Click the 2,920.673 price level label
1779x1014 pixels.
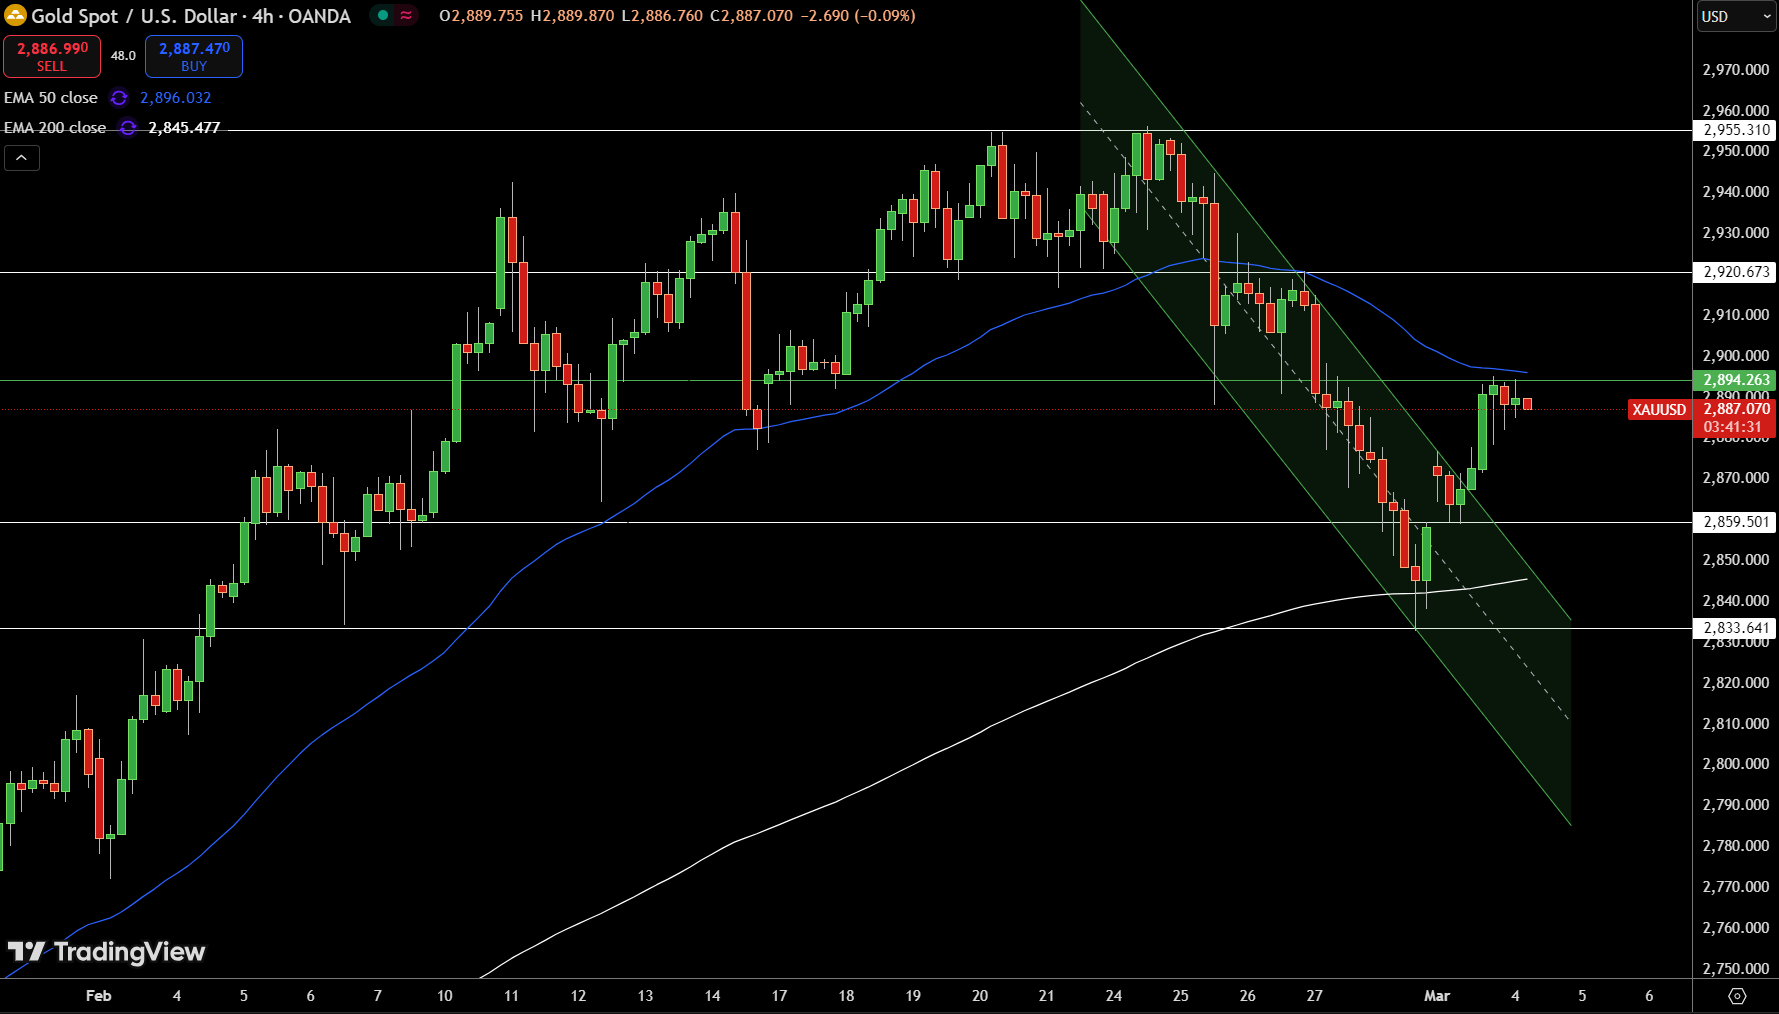[1736, 272]
